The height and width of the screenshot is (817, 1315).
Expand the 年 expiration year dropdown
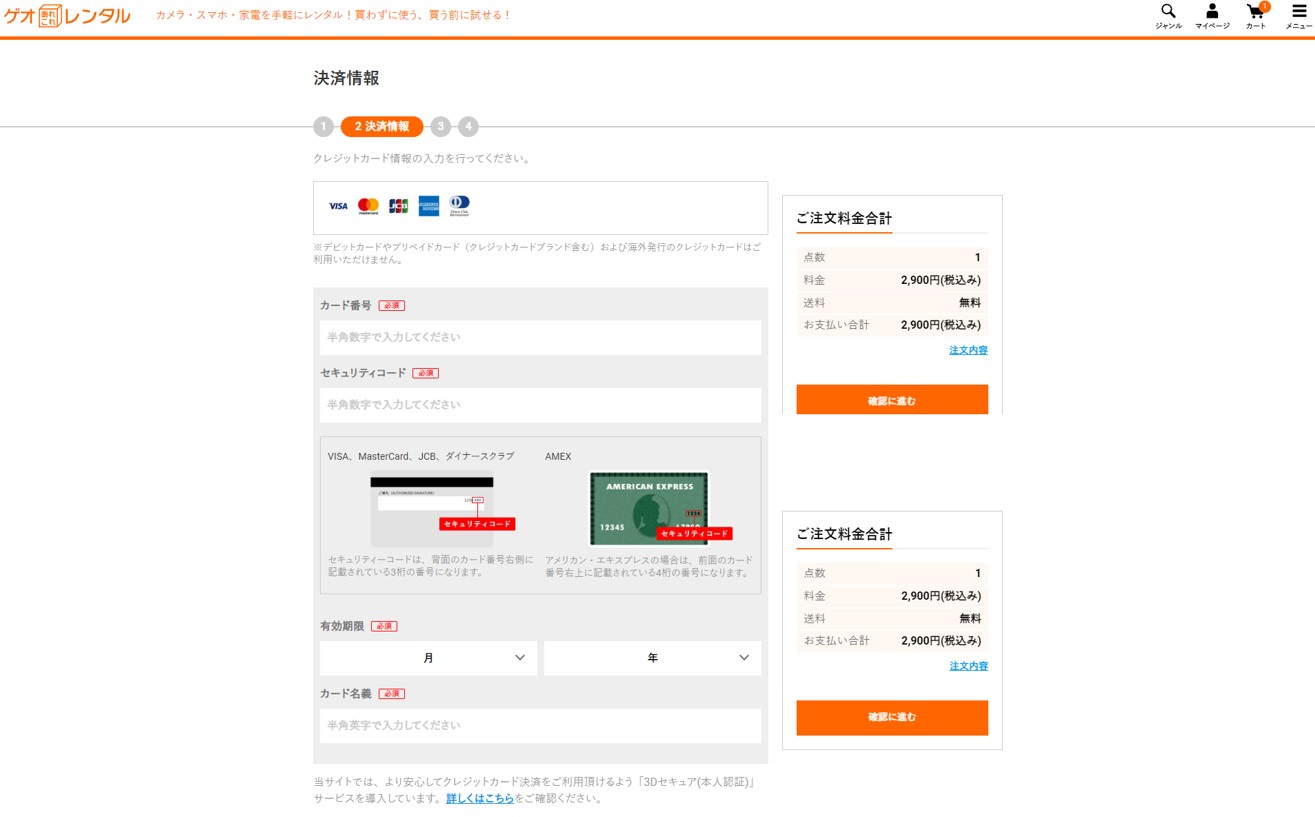point(652,658)
